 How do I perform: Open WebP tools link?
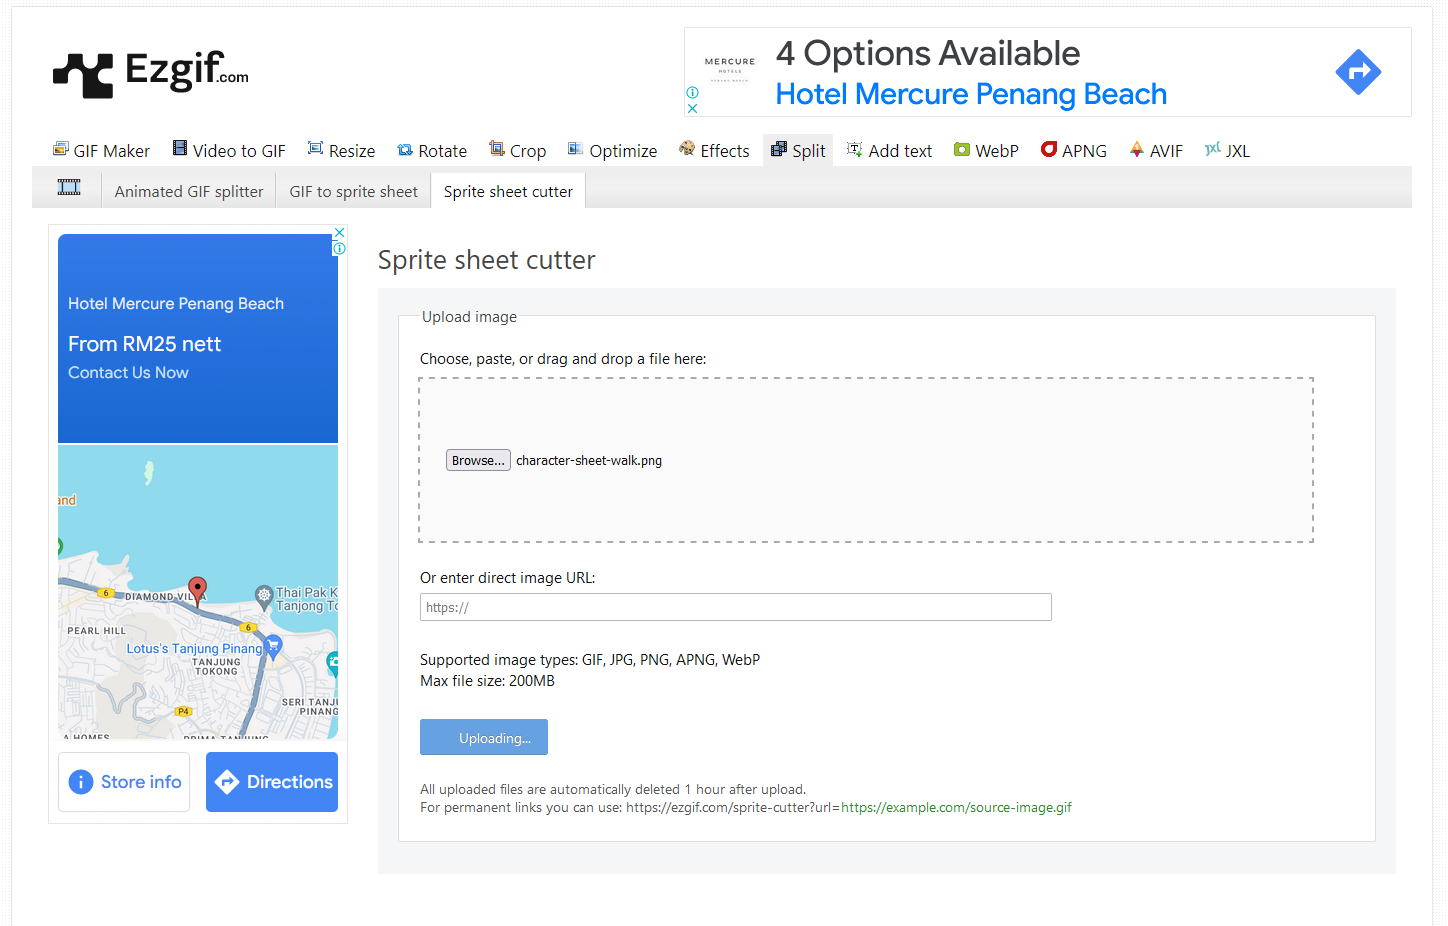[x=997, y=151]
